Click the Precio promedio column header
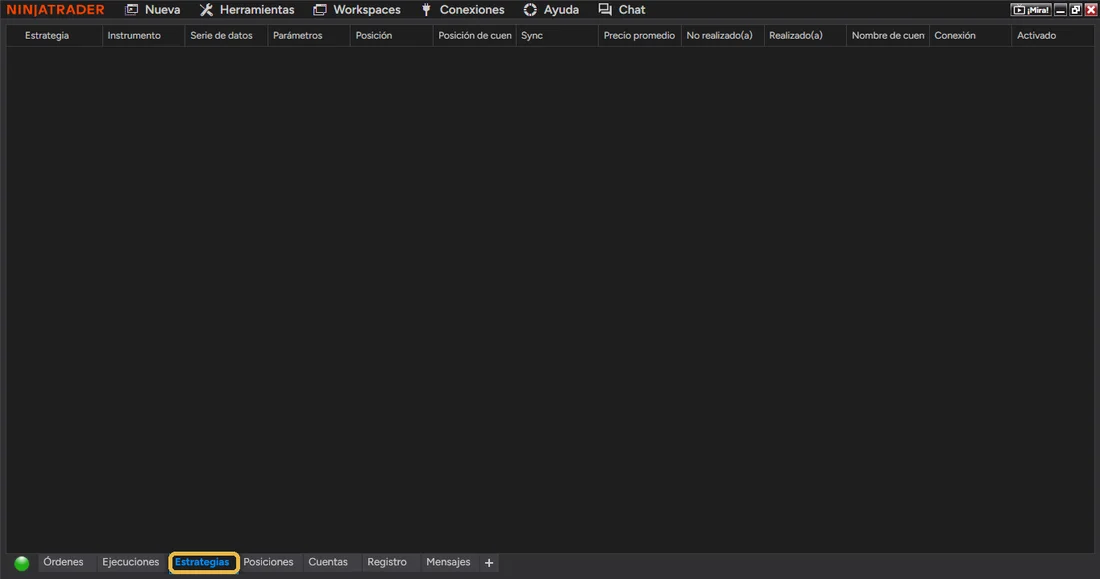Viewport: 1100px width, 579px height. (x=640, y=36)
